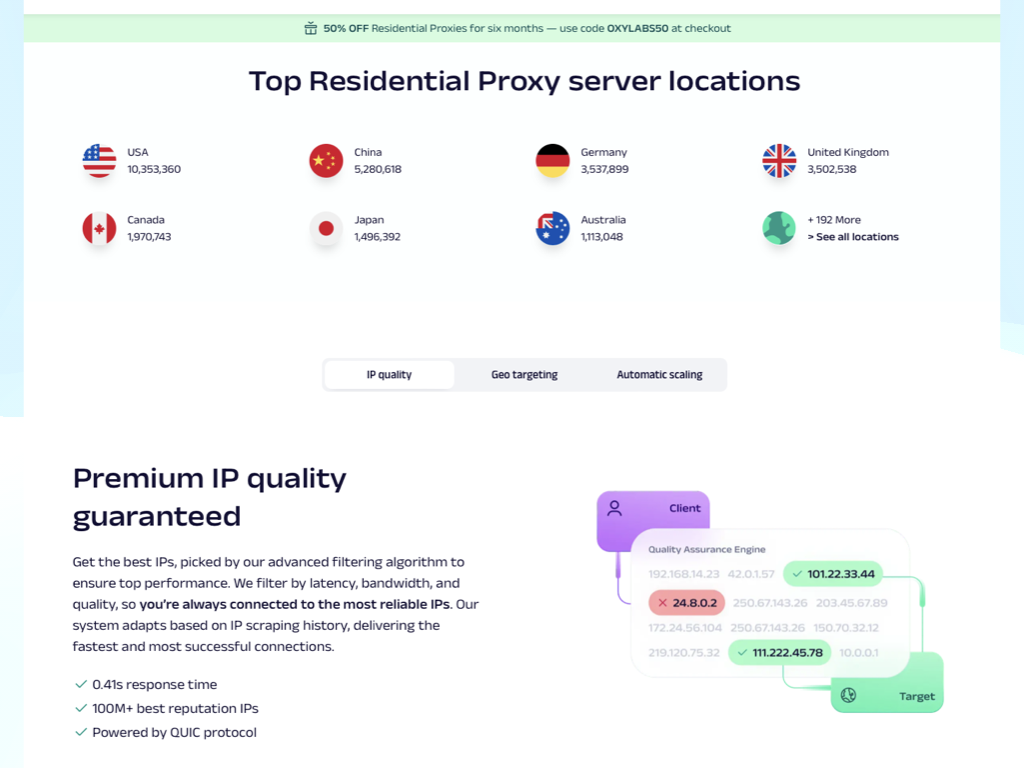The width and height of the screenshot is (1024, 768).
Task: Switch to the Geo targeting tab
Action: click(x=524, y=375)
